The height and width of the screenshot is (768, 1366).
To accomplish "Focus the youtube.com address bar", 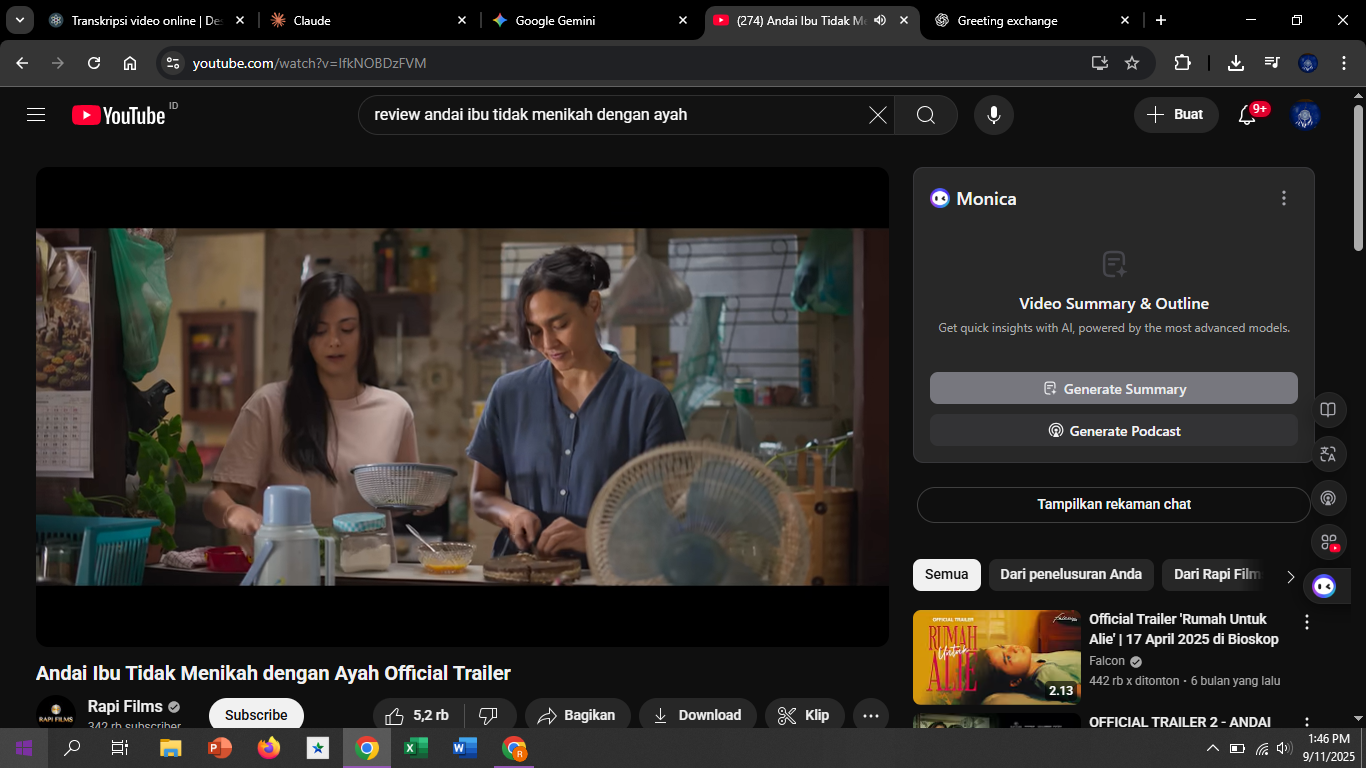I will point(630,63).
